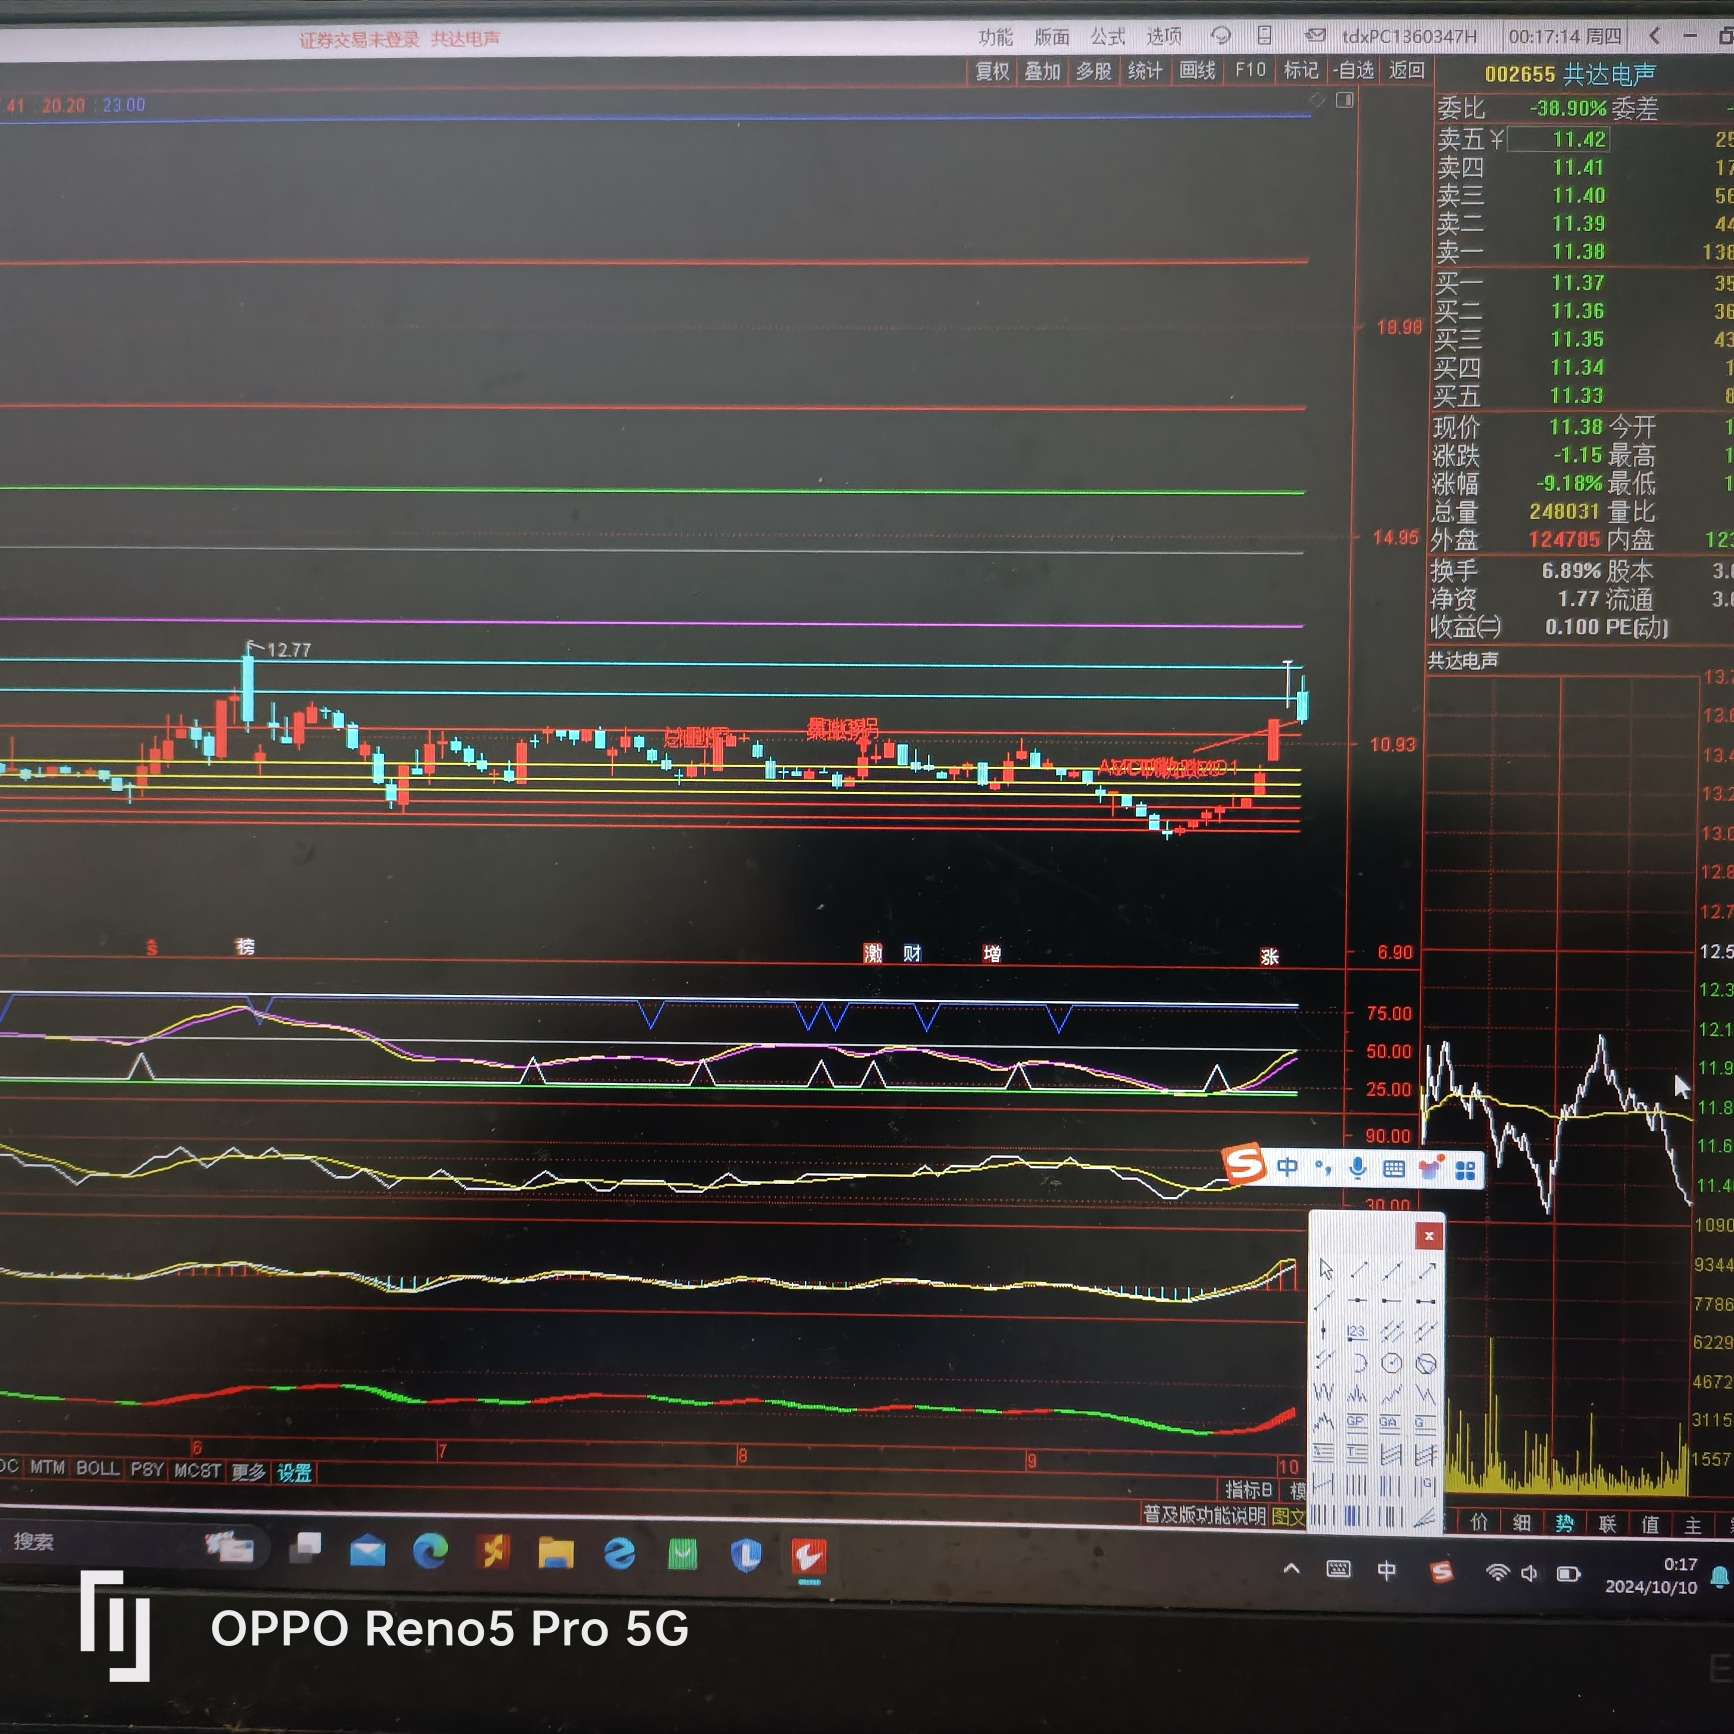This screenshot has height=1734, width=1734.
Task: Select the GP golden ratio line tool
Action: click(x=1356, y=1422)
